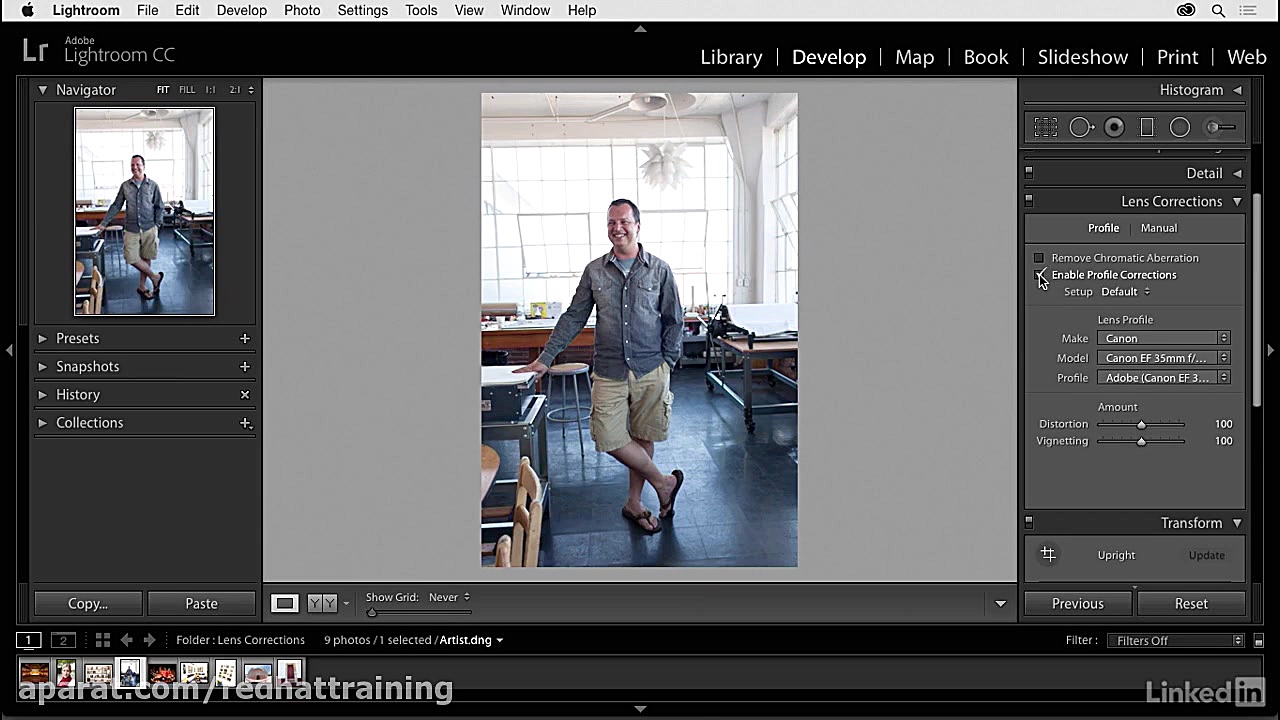Switch to the Library module

(731, 57)
